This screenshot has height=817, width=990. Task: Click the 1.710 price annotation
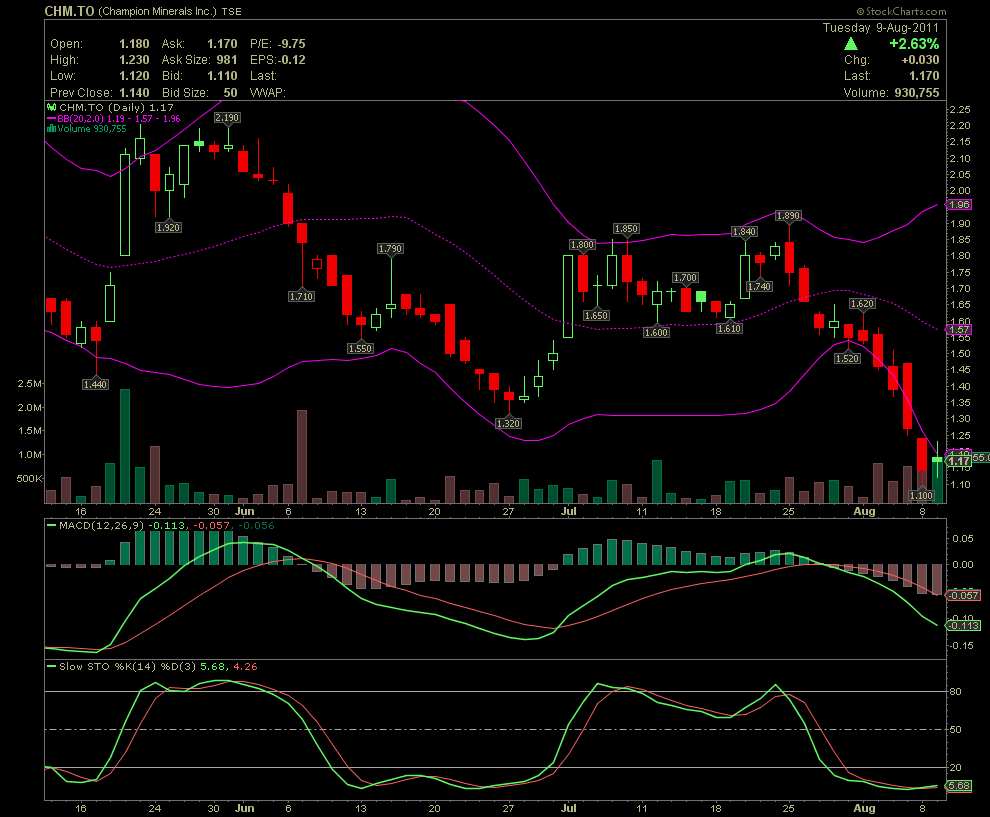(301, 296)
